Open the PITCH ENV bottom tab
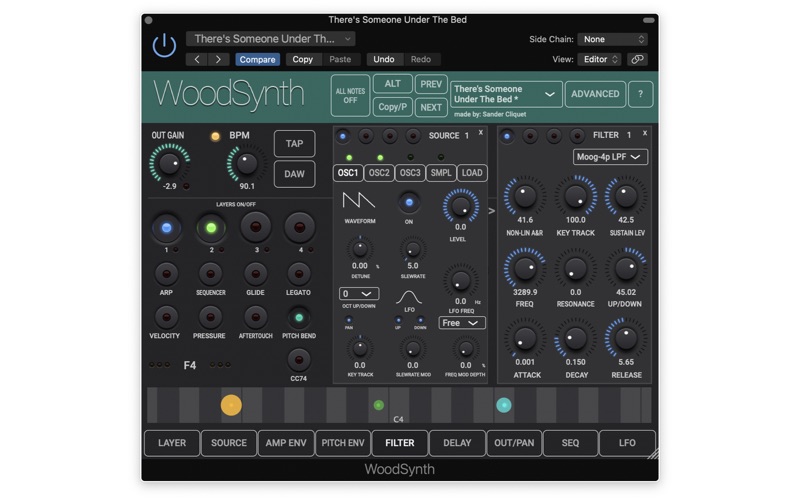Viewport: 800px width, 500px height. [x=343, y=443]
